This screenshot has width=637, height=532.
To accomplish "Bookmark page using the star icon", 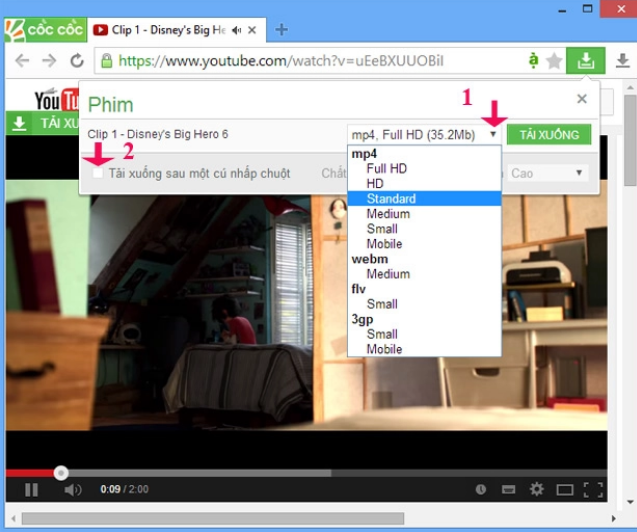I will click(554, 61).
